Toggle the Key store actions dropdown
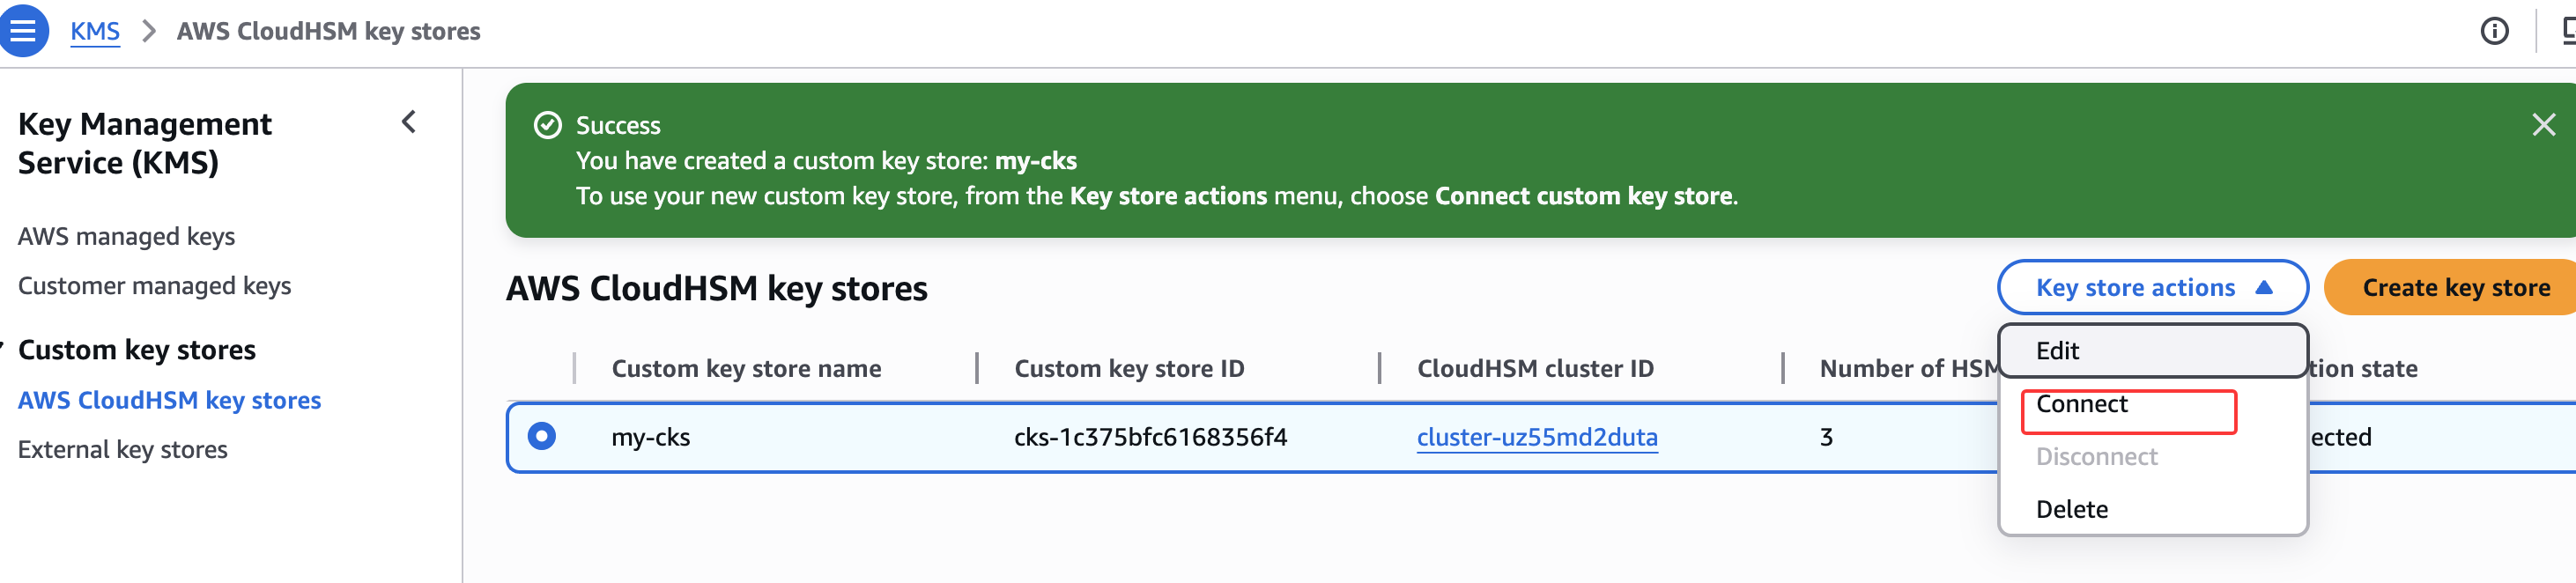This screenshot has width=2576, height=583. 2152,288
